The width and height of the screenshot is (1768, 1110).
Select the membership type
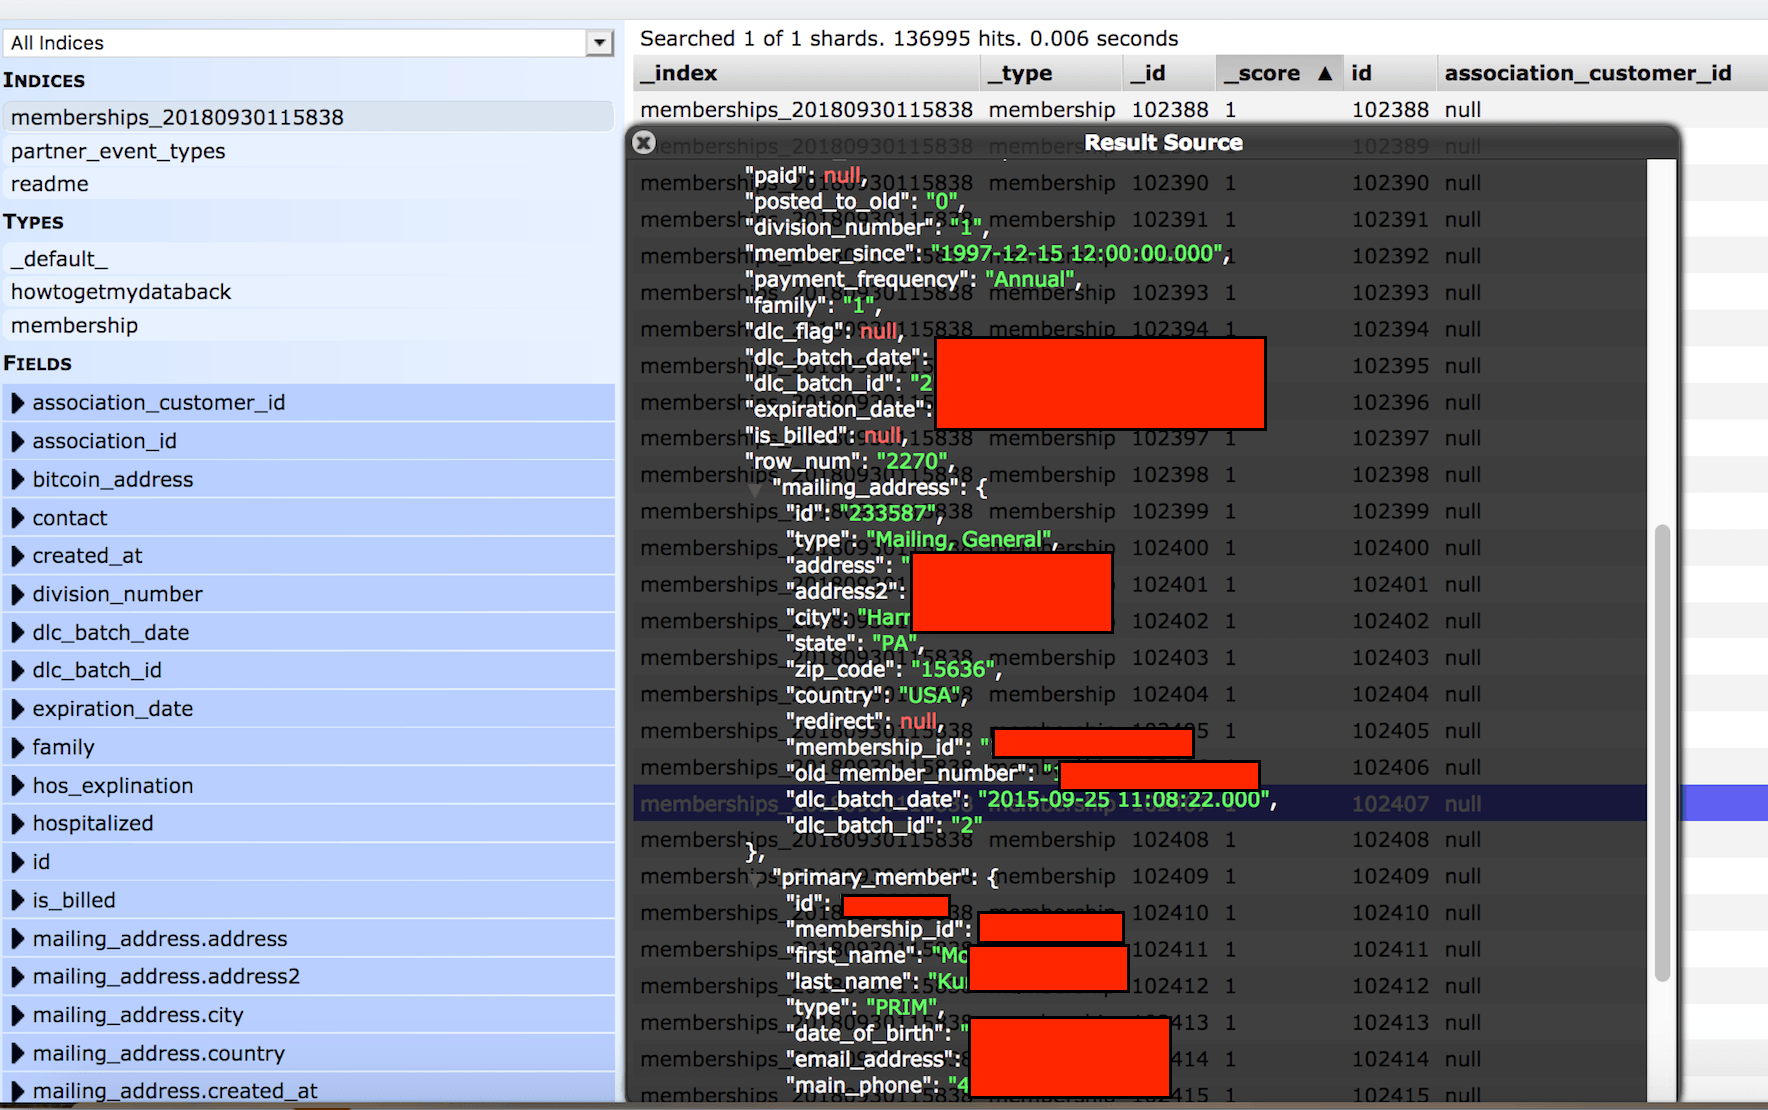(x=308, y=326)
